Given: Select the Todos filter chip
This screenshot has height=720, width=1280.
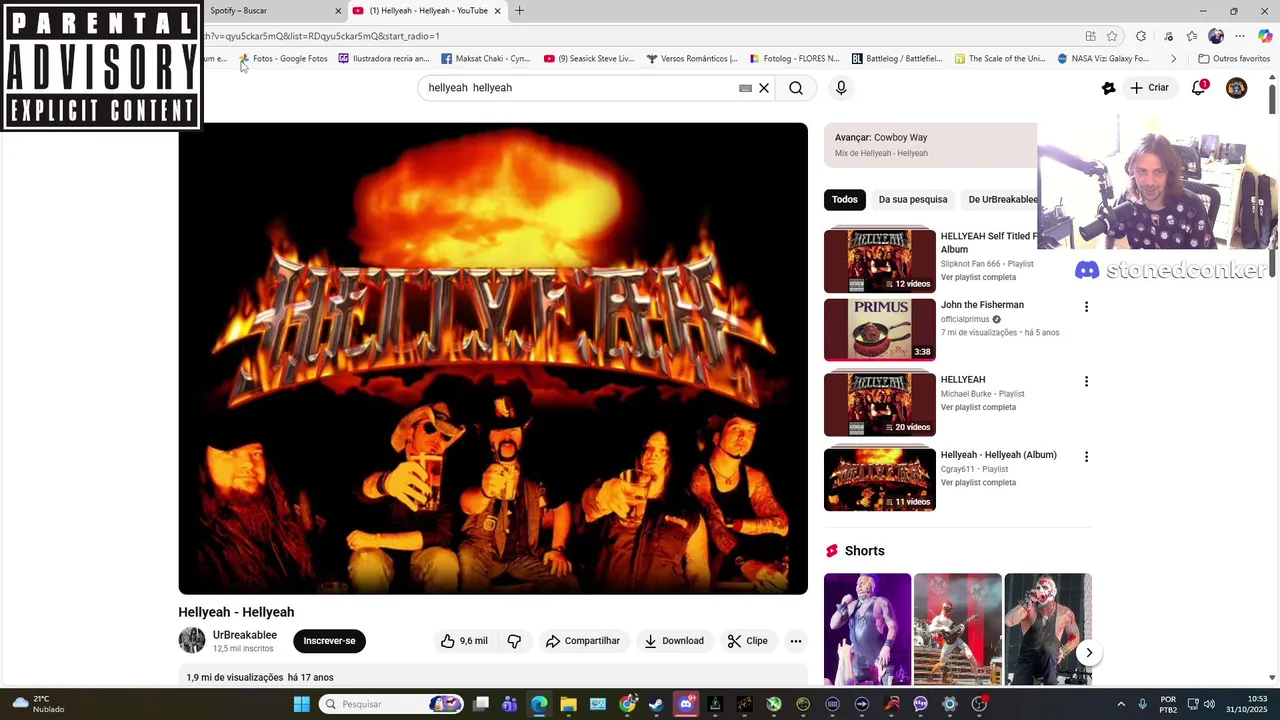Looking at the screenshot, I should tap(845, 199).
